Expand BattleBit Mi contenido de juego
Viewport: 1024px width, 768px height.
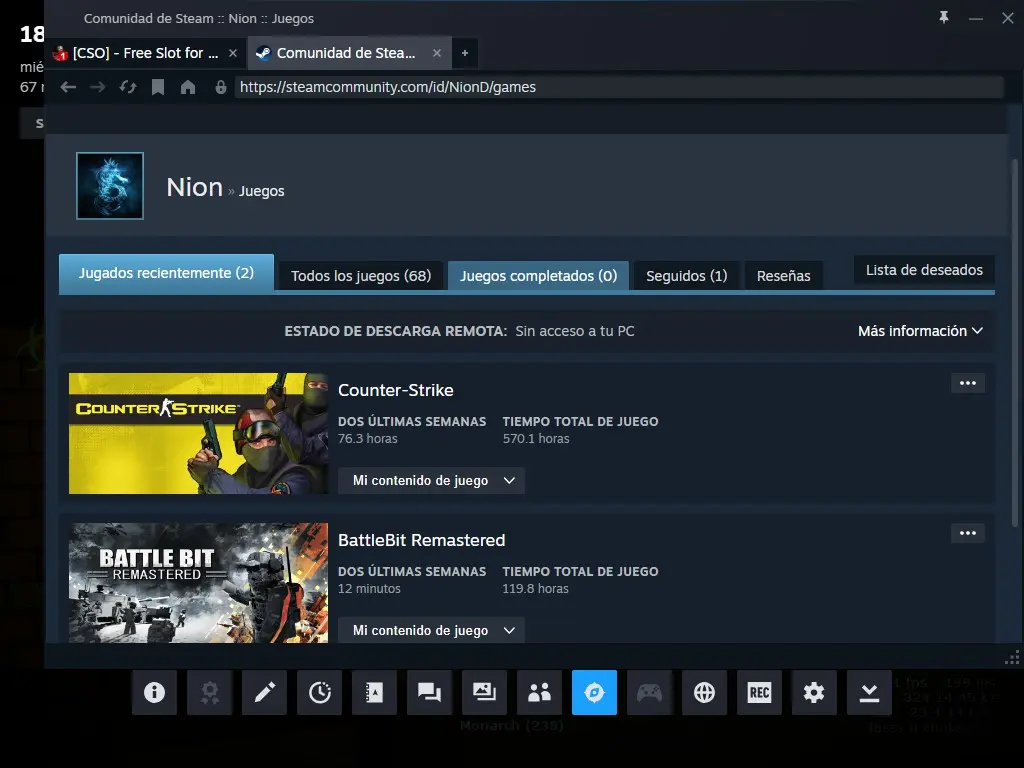tap(431, 630)
